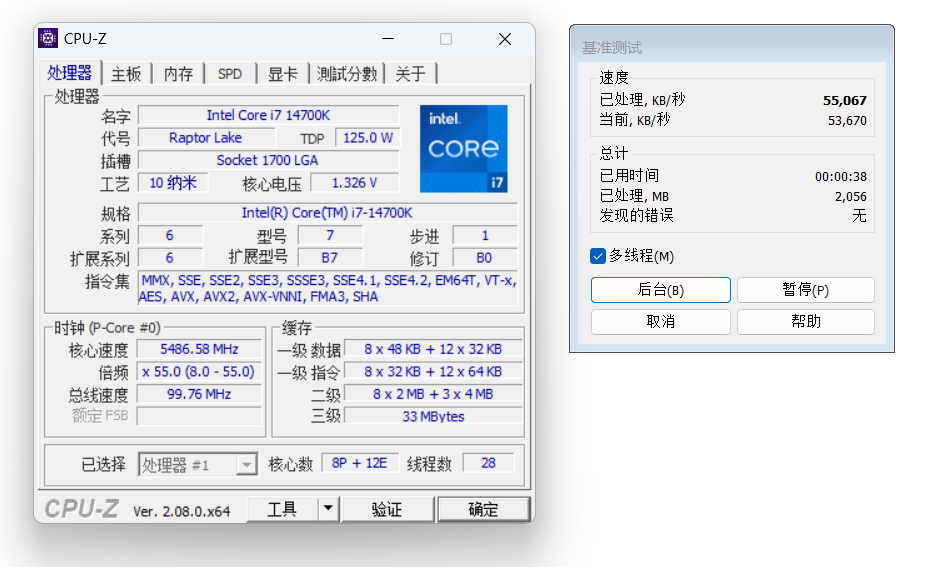Click the Intel Core i7 logo badge

point(463,149)
